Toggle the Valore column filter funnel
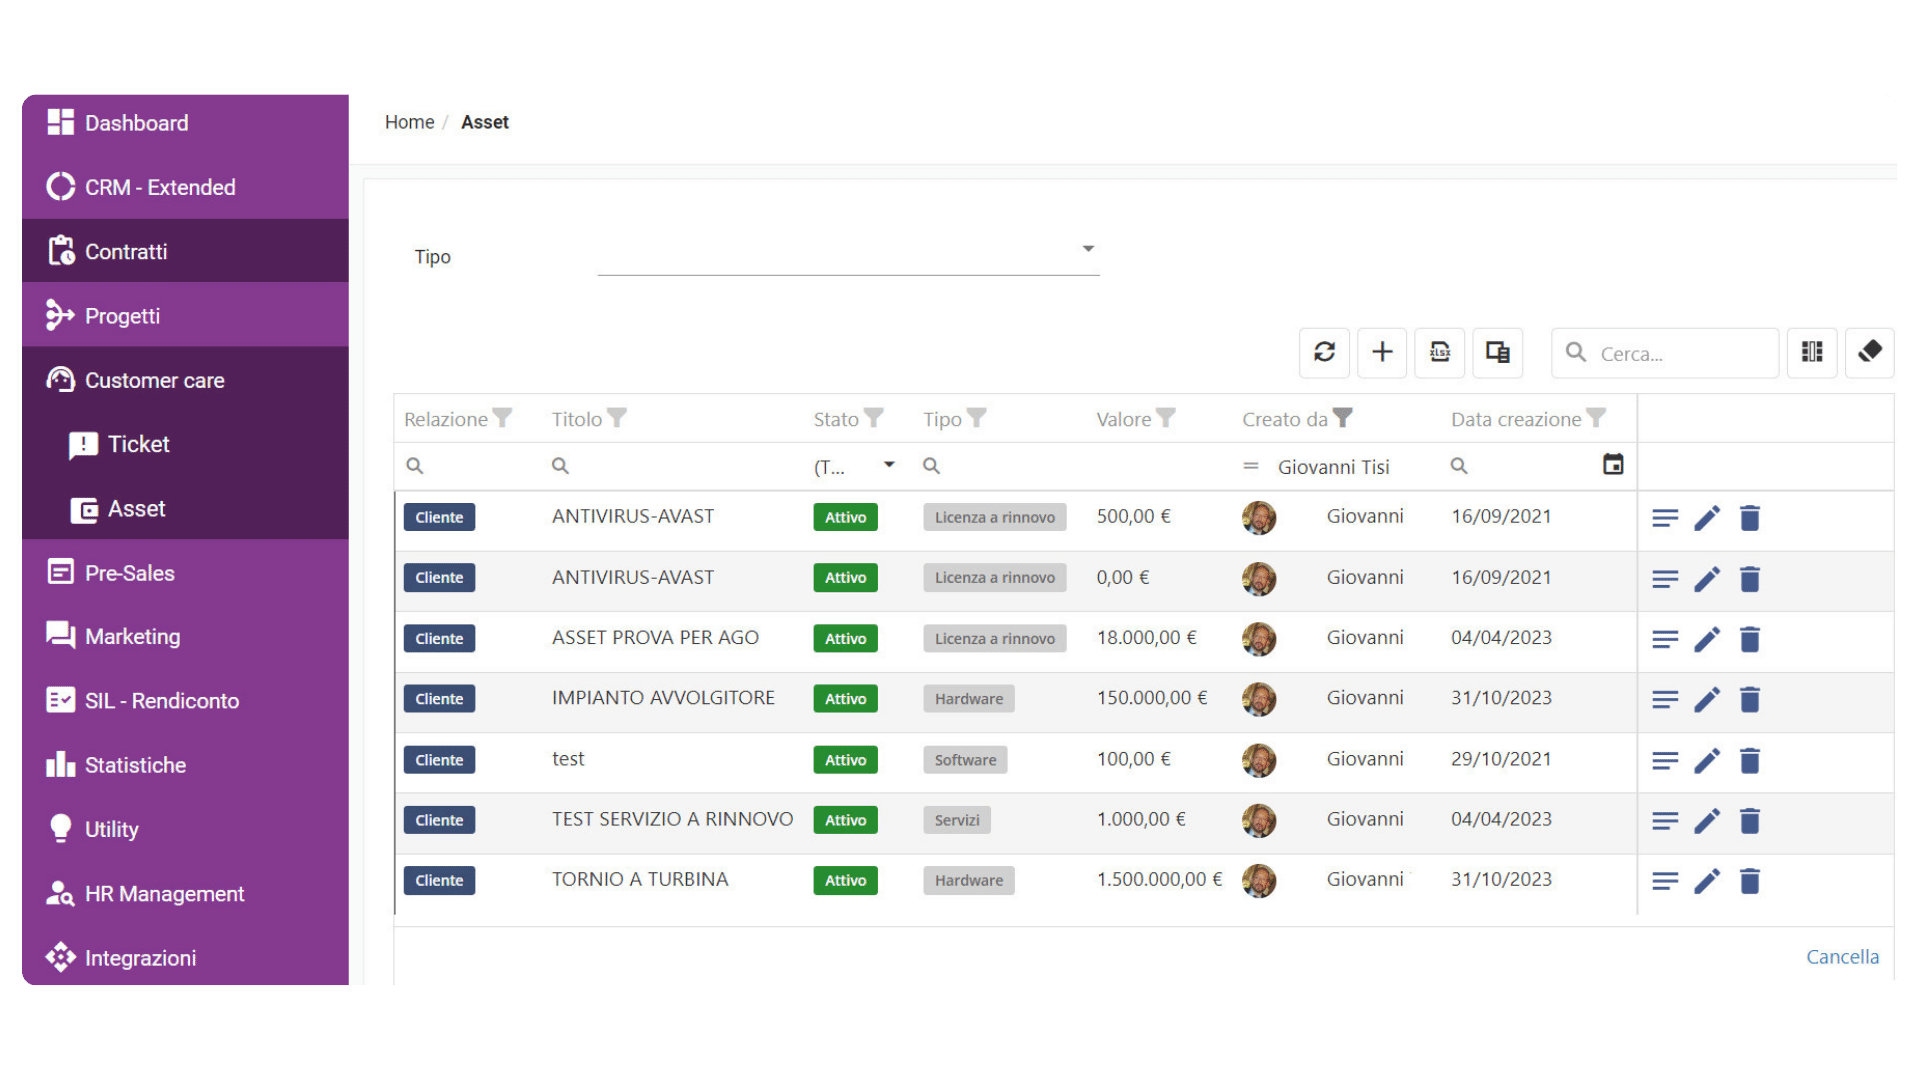The width and height of the screenshot is (1920, 1080). [x=1166, y=418]
